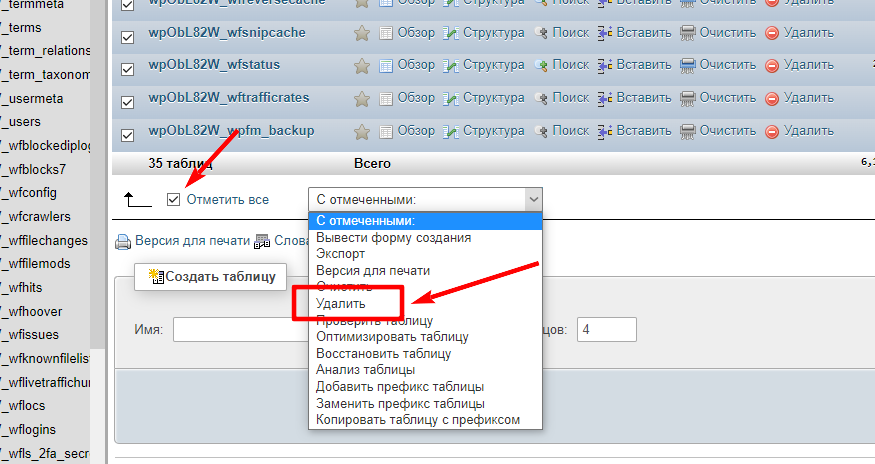Viewport: 875px width, 464px height.
Task: Click red Удалить icon for wpObL82W_wpfm_backup
Action: tap(771, 131)
